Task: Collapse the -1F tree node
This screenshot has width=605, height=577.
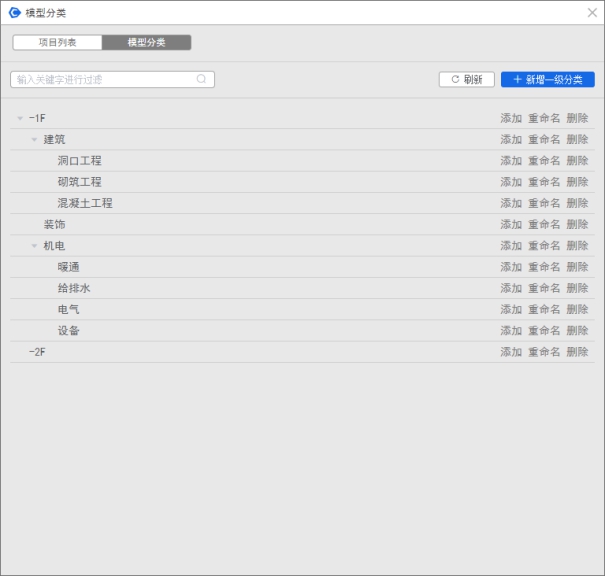Action: pos(20,119)
